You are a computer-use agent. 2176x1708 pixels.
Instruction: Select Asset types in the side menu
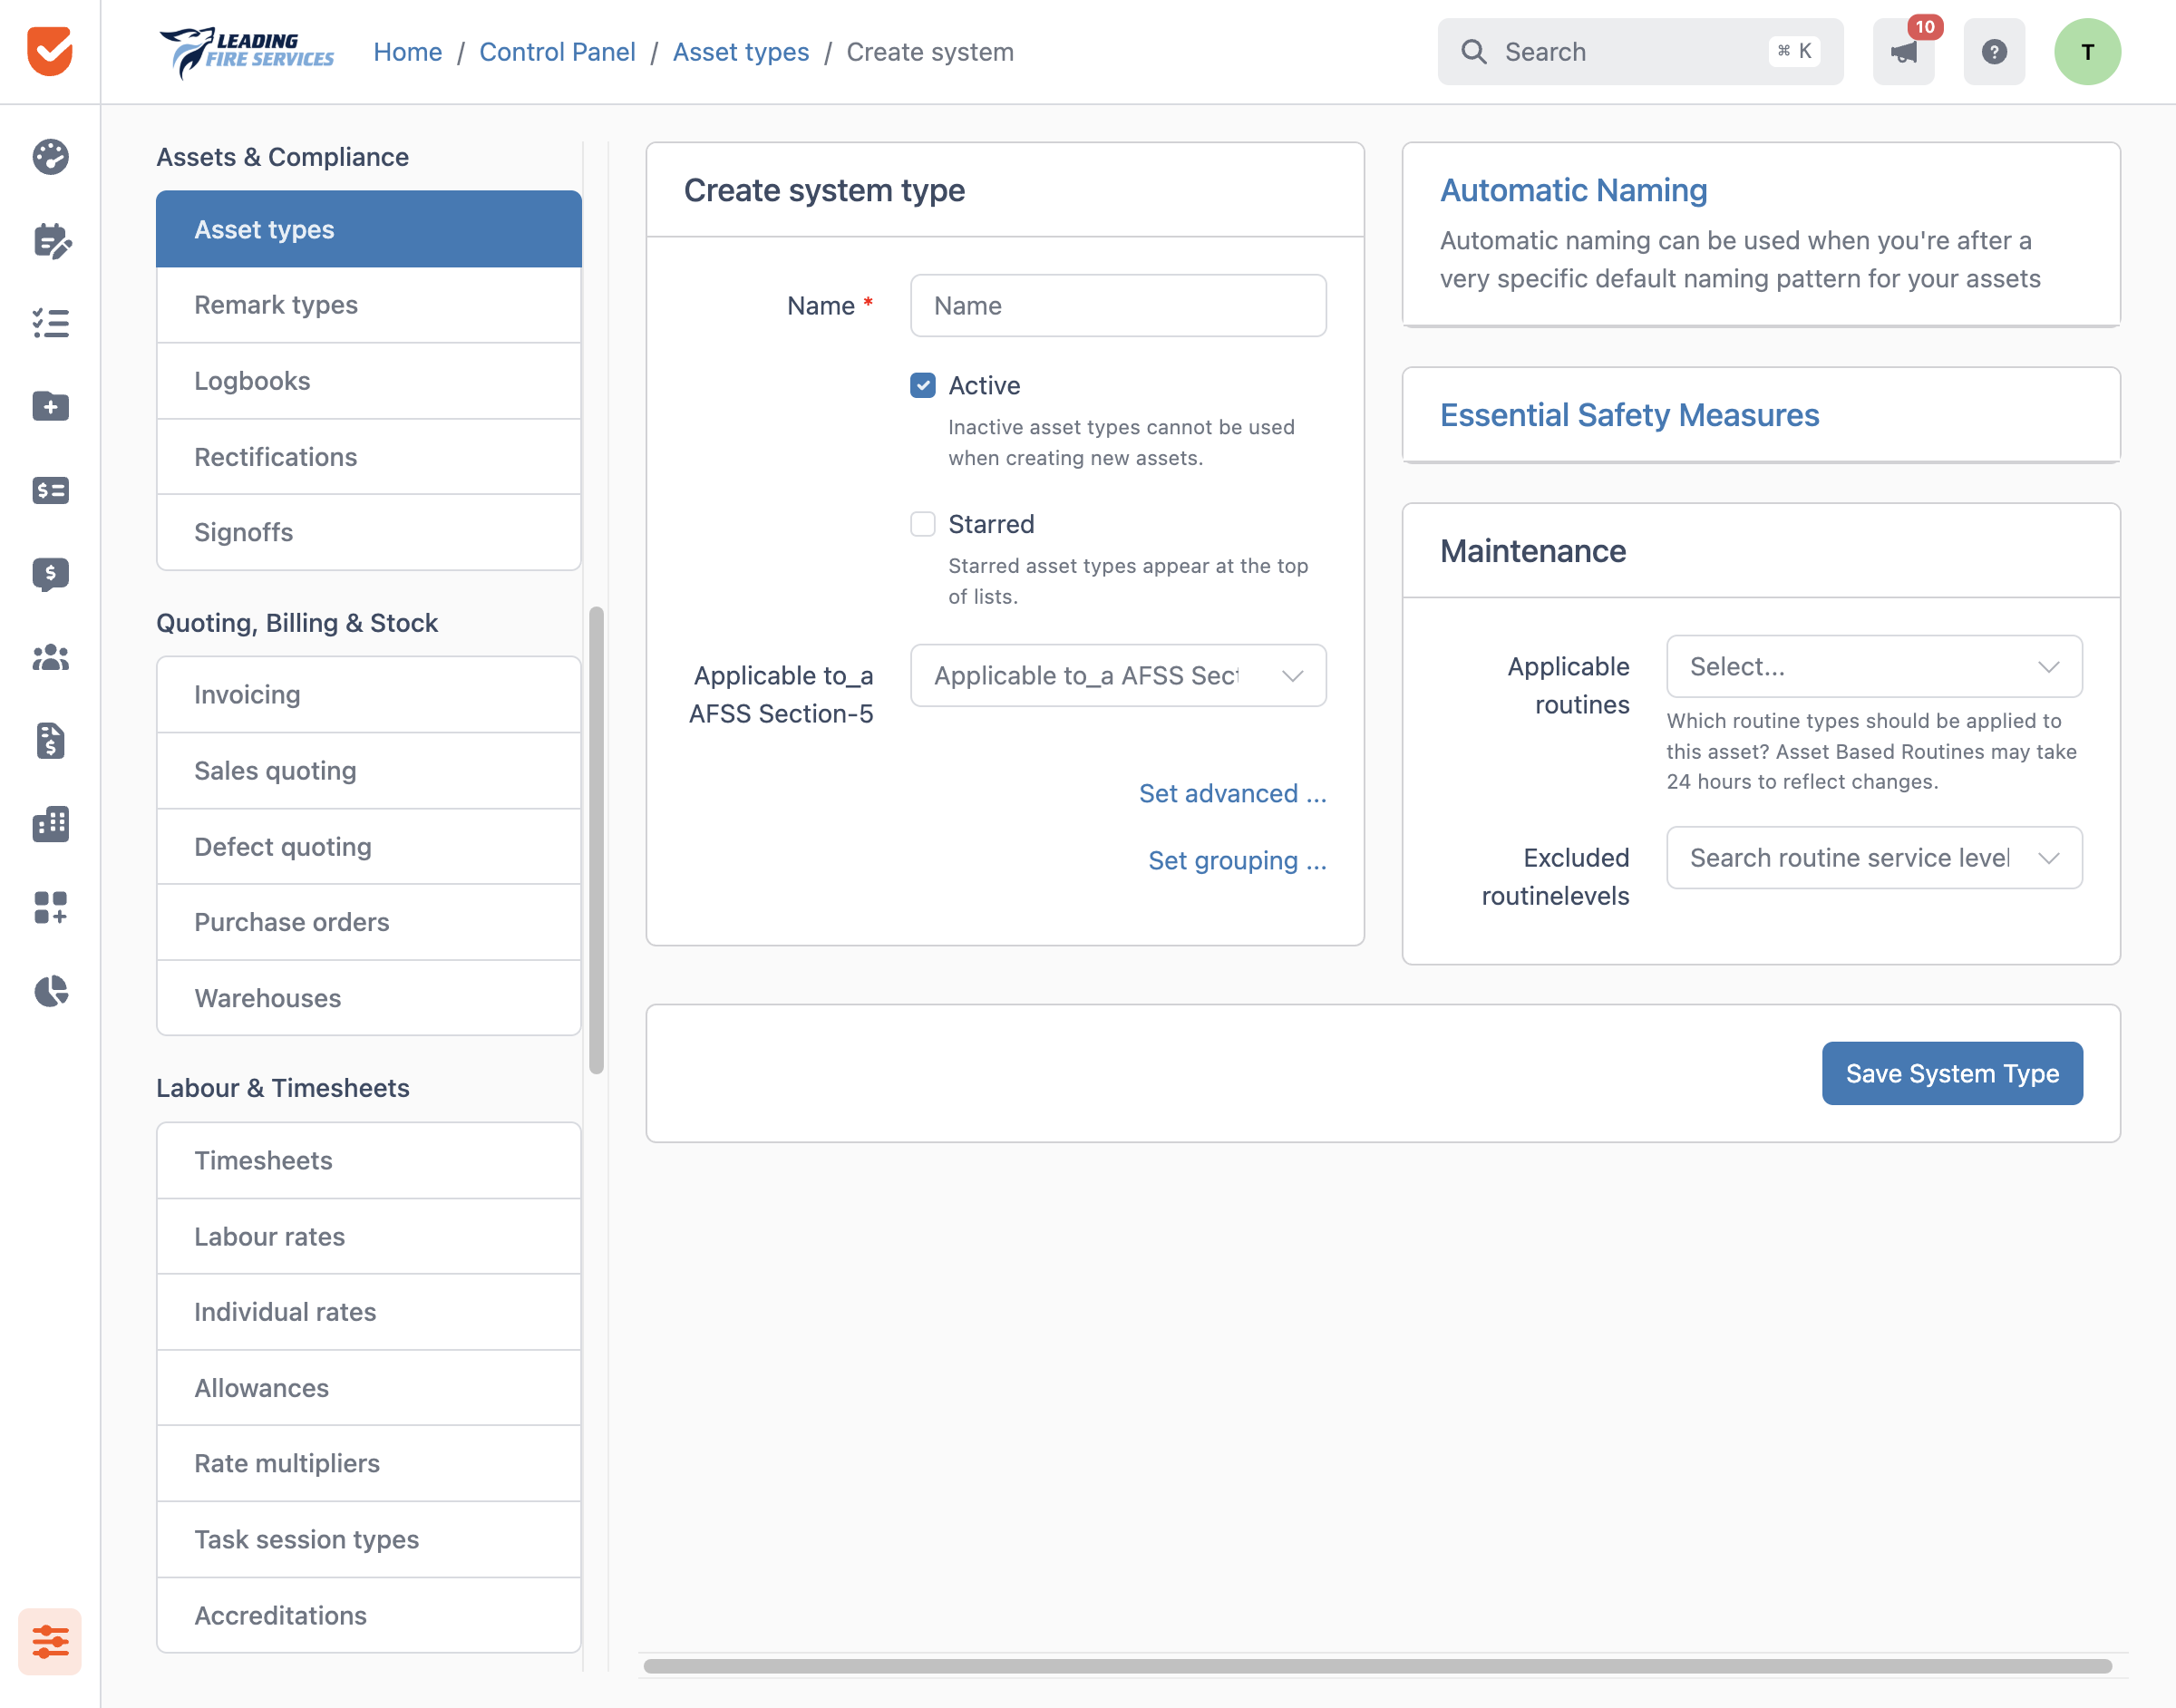click(368, 229)
